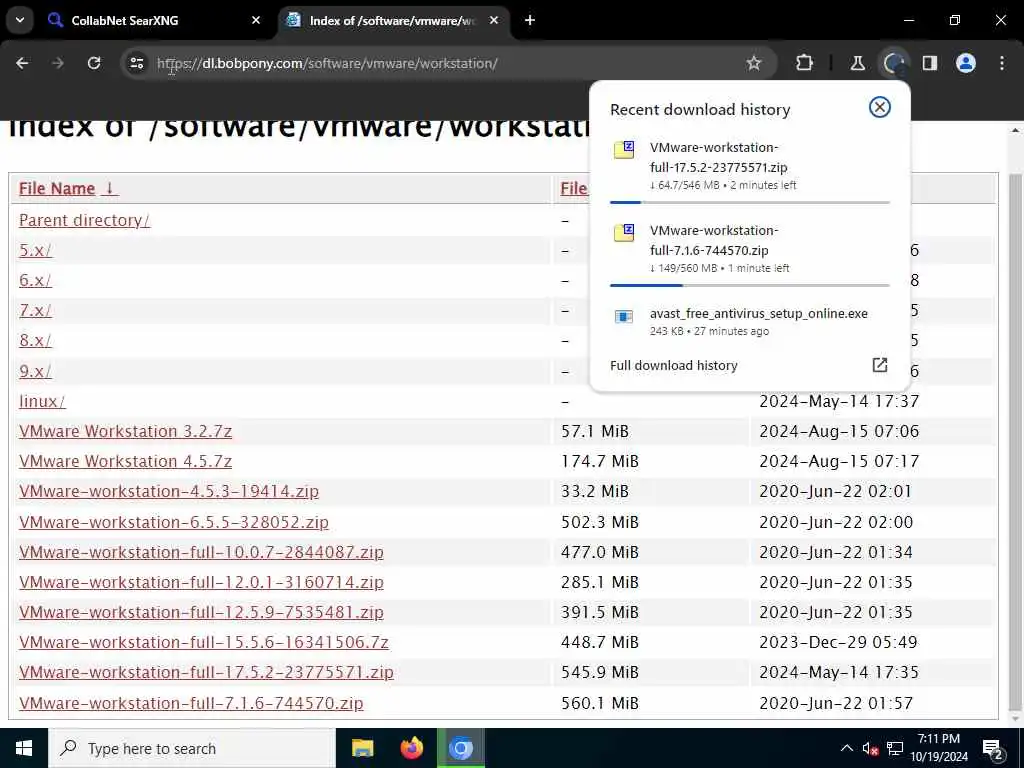
Task: Download VMware-workstation-full-12.5.9-7535481.zip
Action: (x=201, y=612)
